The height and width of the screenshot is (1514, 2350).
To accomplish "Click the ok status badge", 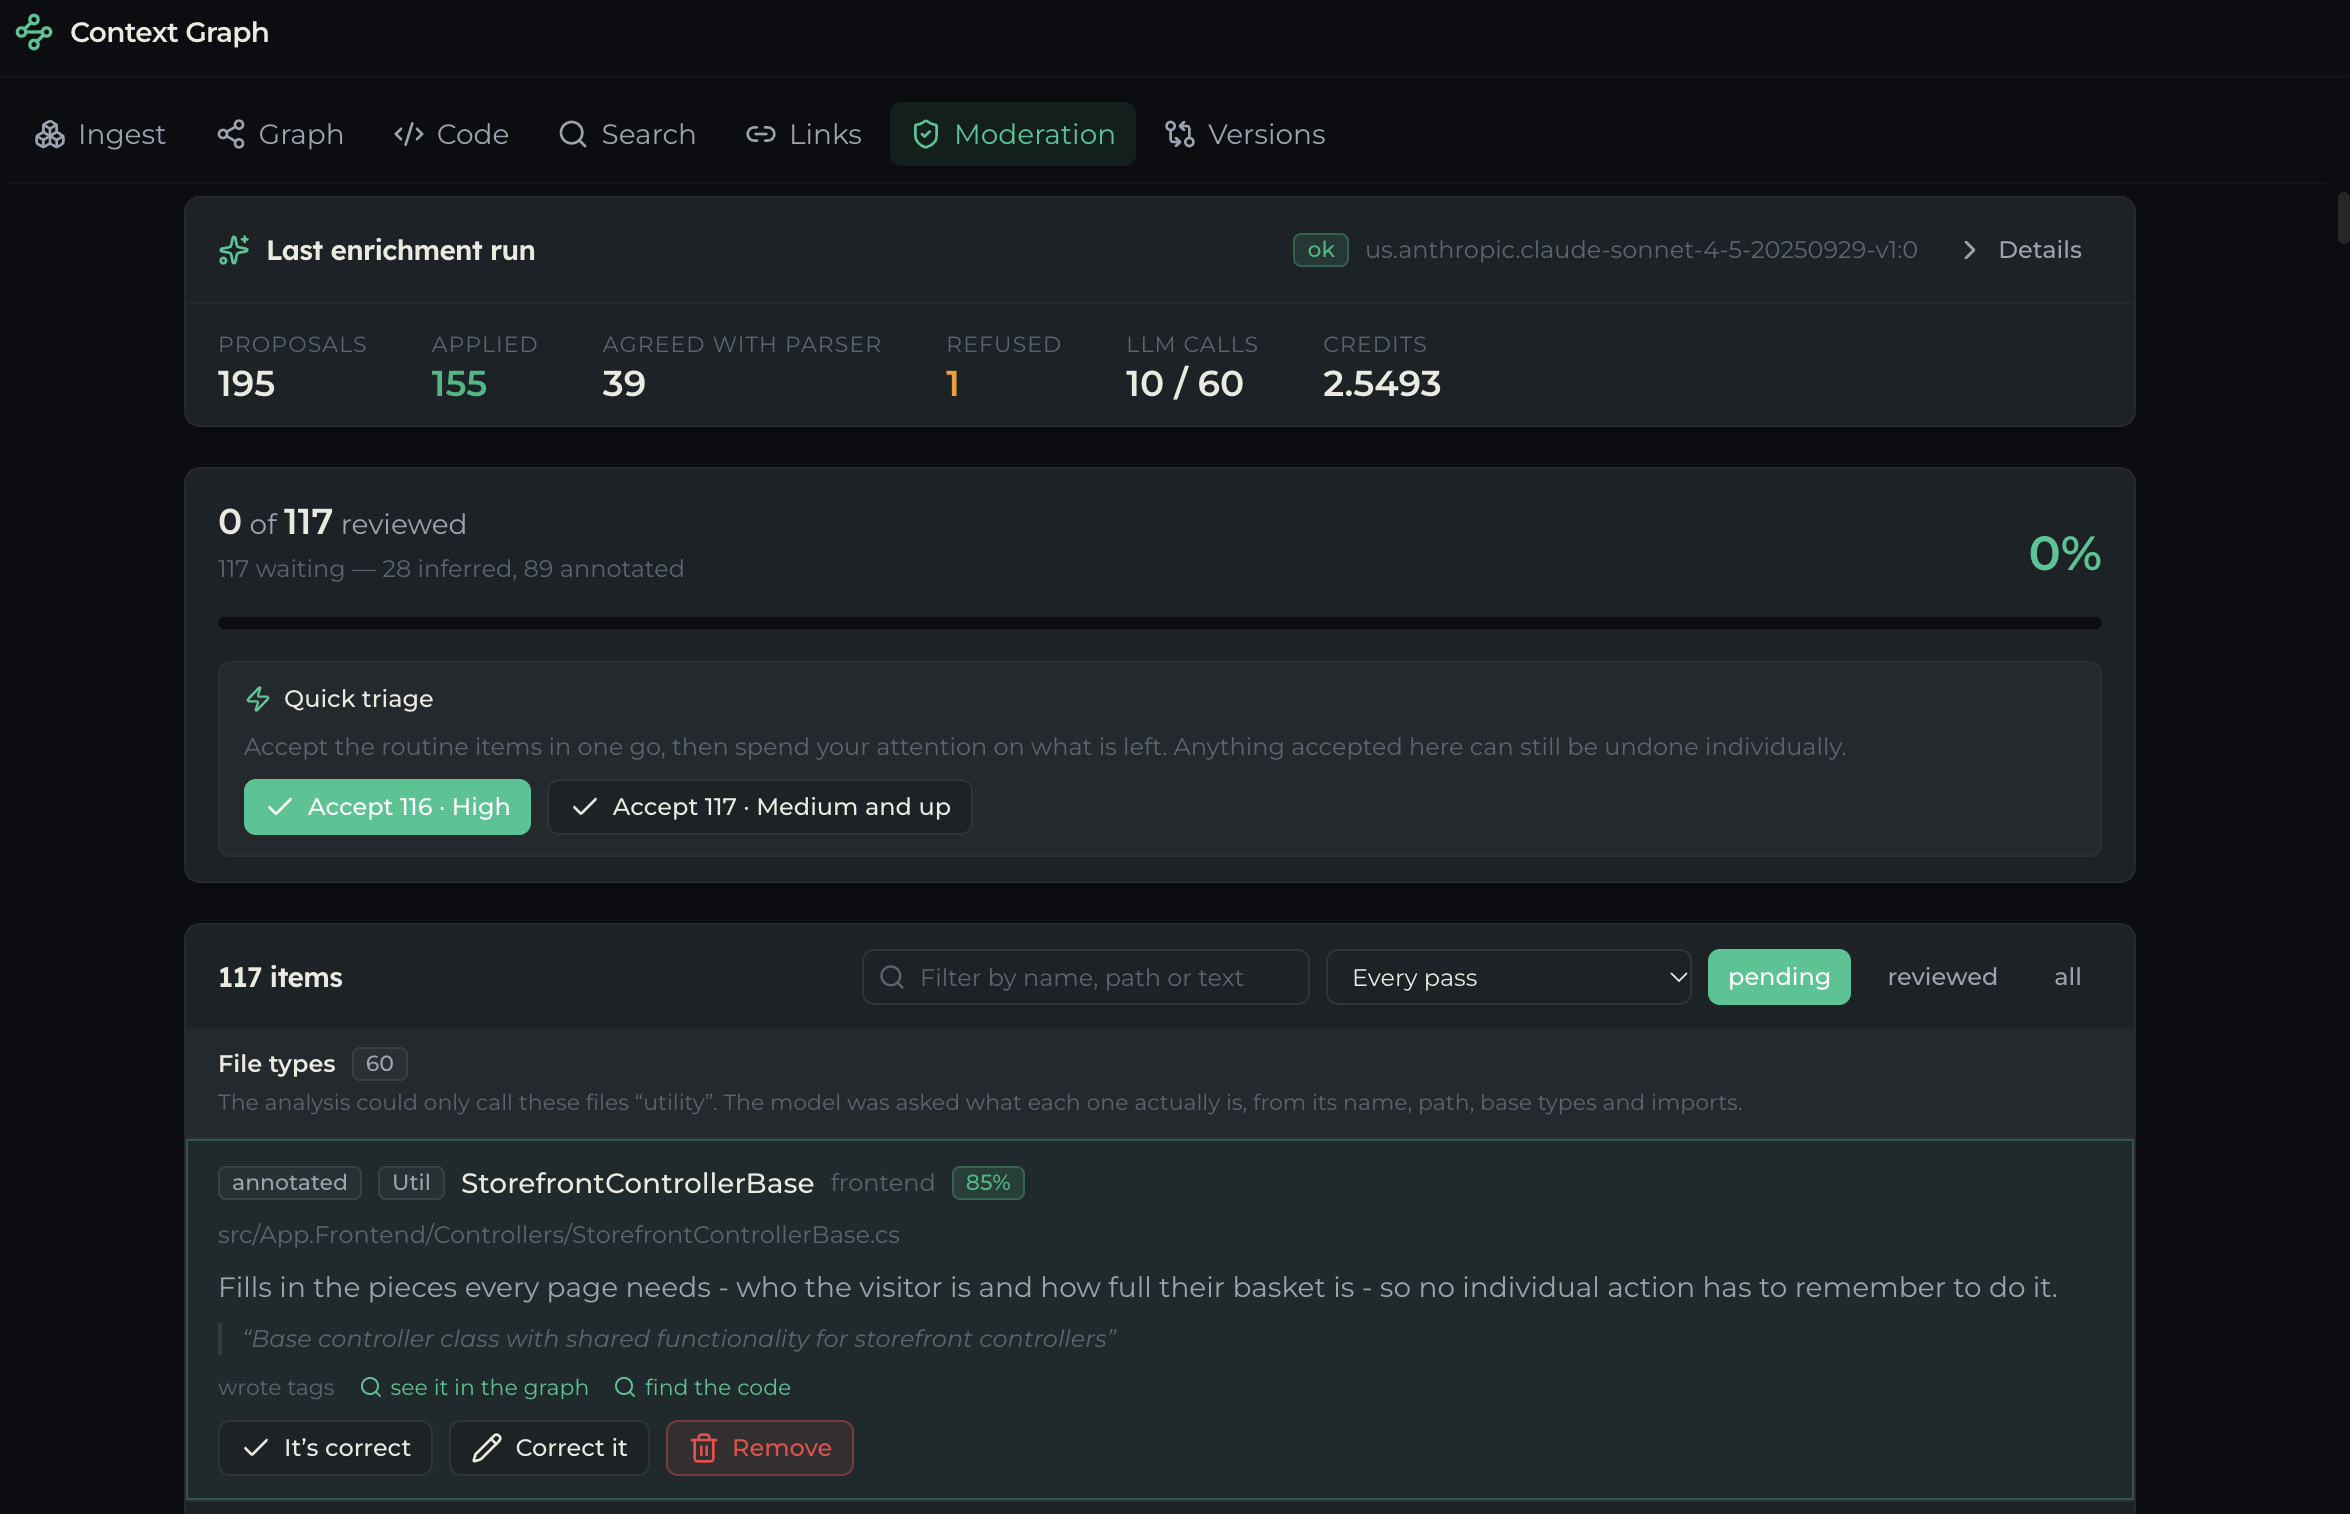I will [1320, 250].
